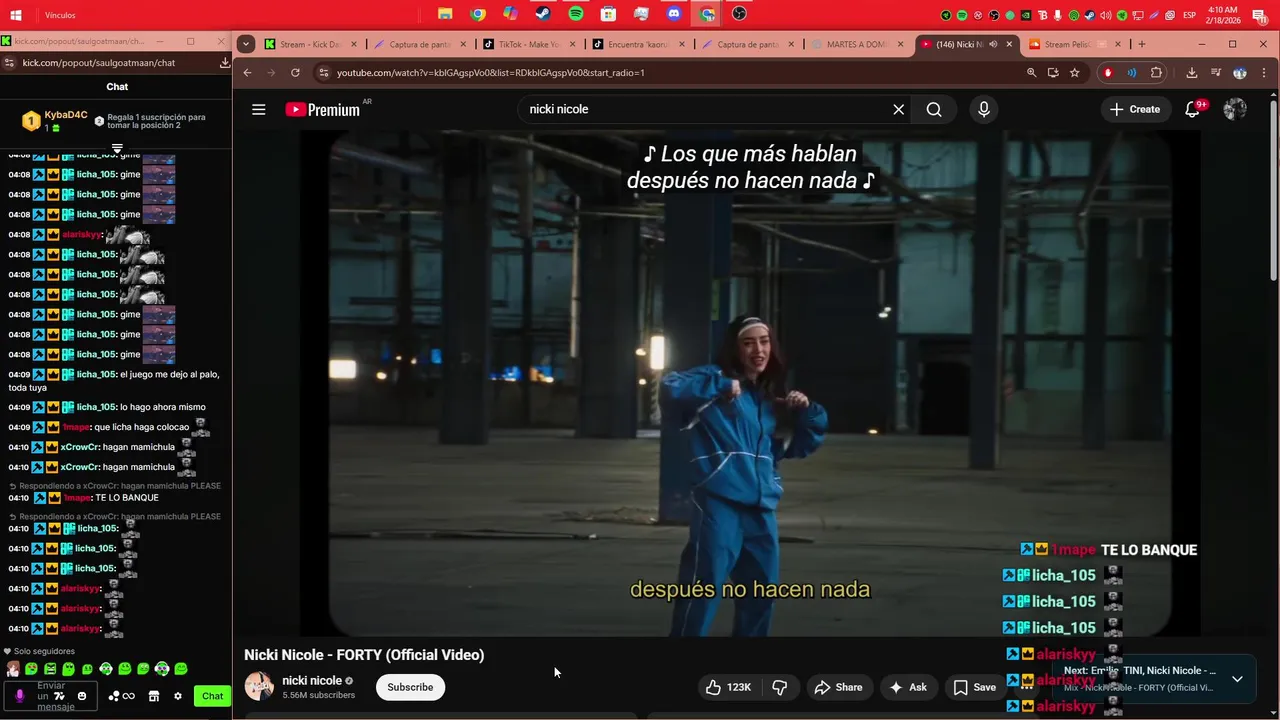Click the purple microphone in chat input
The width and height of the screenshot is (1280, 720).
tap(19, 696)
